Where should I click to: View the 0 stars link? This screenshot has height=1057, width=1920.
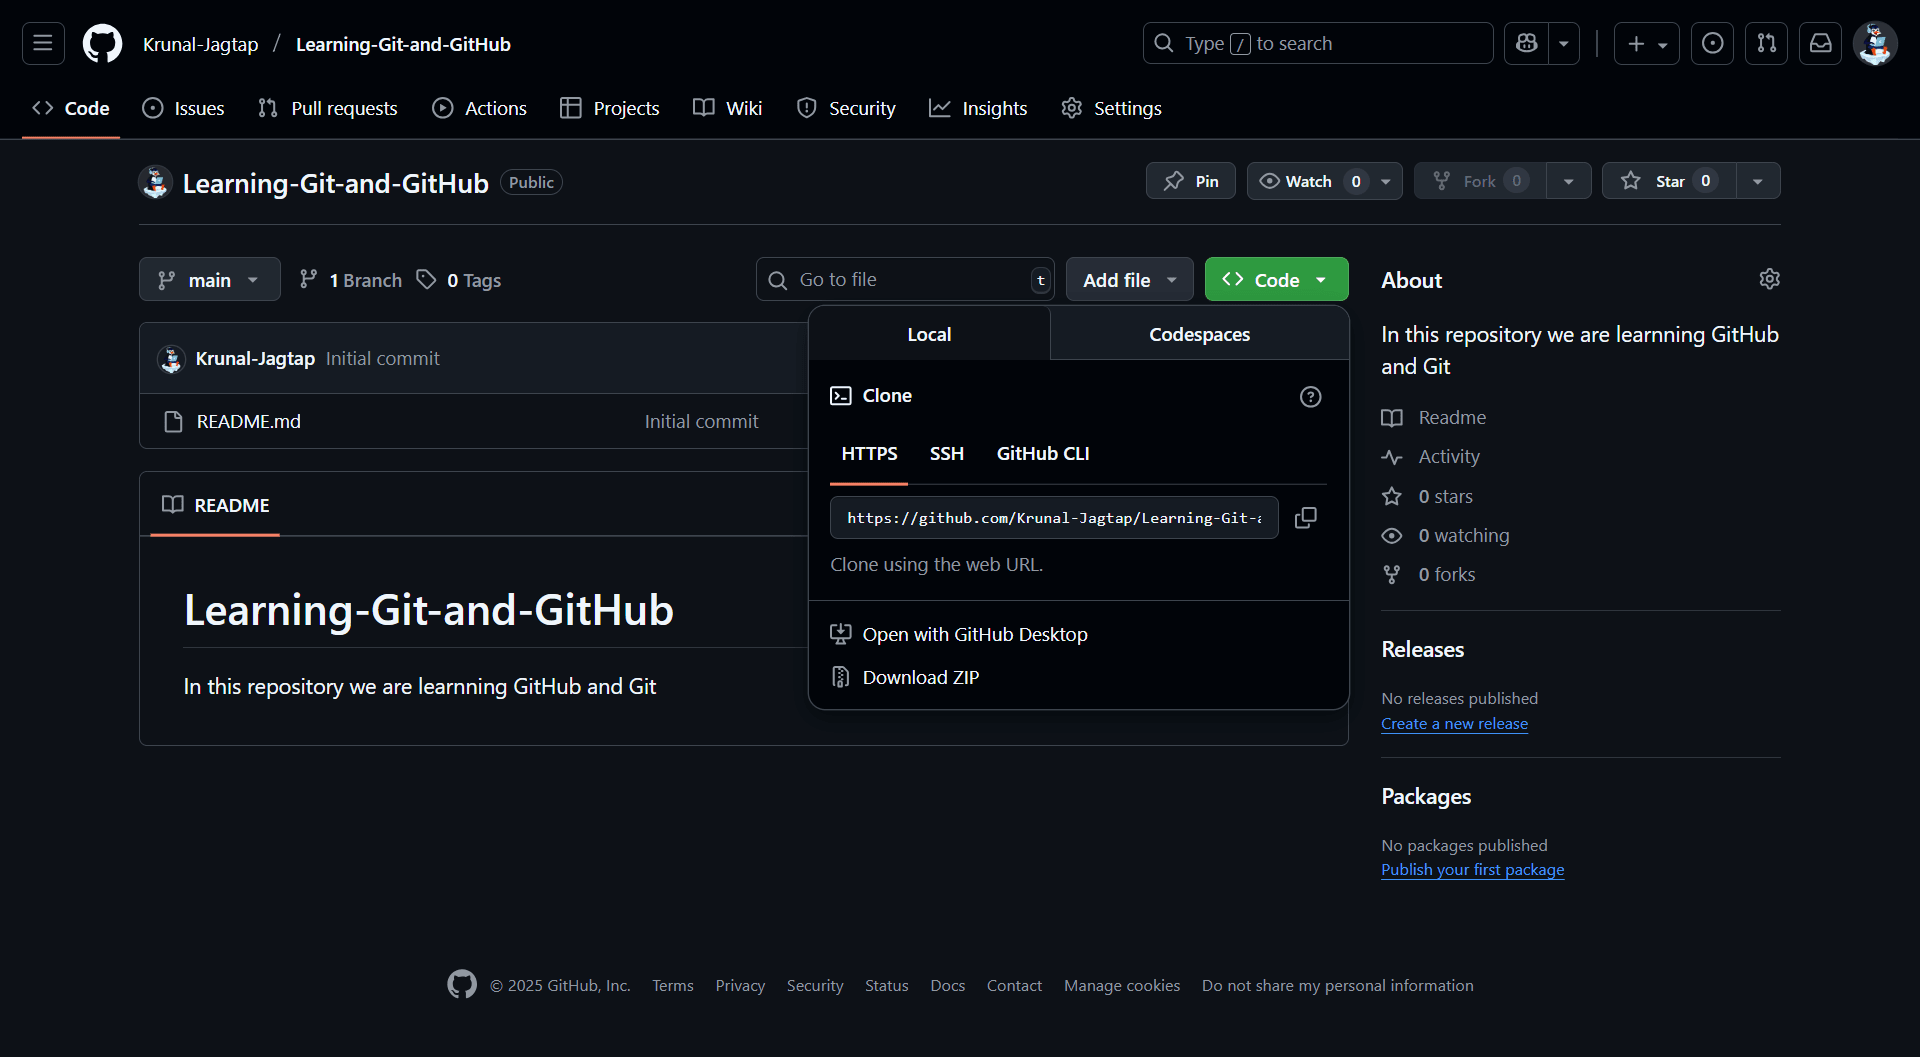(x=1427, y=496)
